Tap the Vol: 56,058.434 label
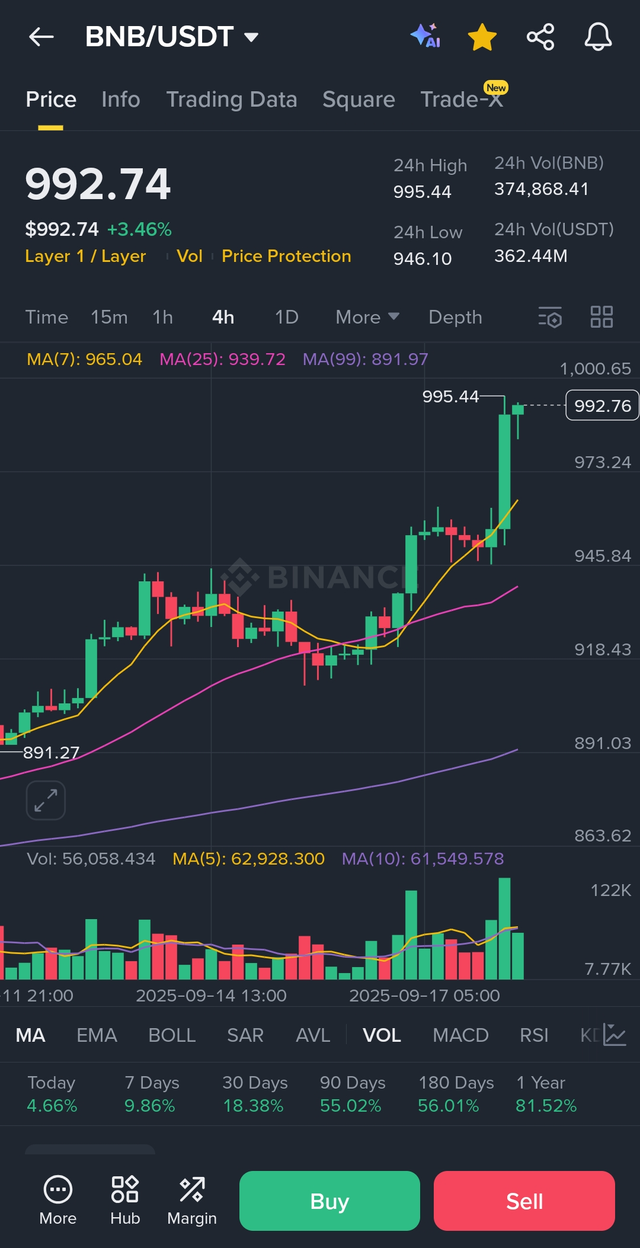This screenshot has width=640, height=1248. (91, 859)
